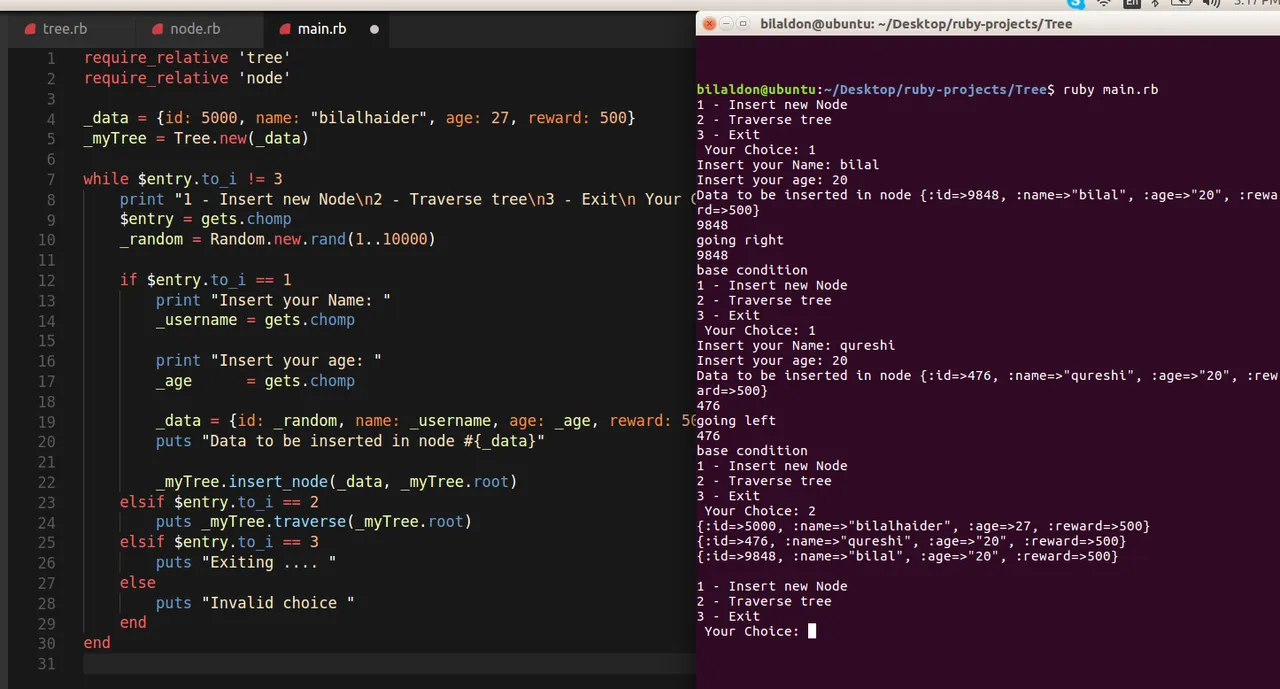Click the require_relative 'node' code line
Viewport: 1280px width, 689px height.
click(x=187, y=78)
